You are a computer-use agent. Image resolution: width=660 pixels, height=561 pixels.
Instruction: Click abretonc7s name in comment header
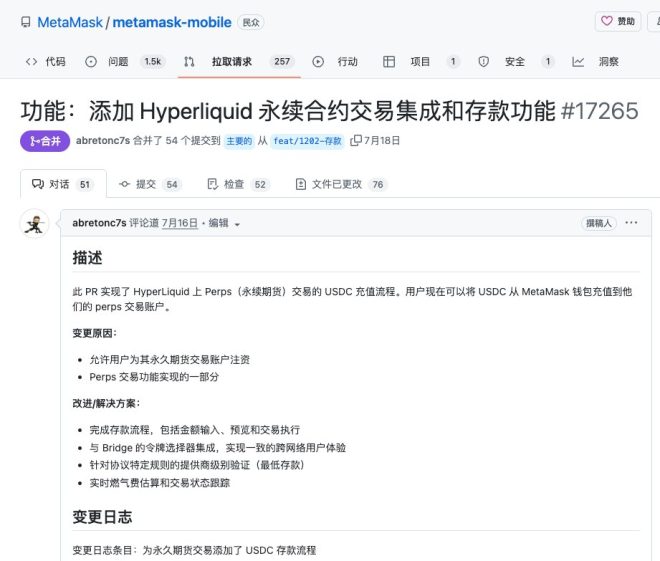click(99, 223)
